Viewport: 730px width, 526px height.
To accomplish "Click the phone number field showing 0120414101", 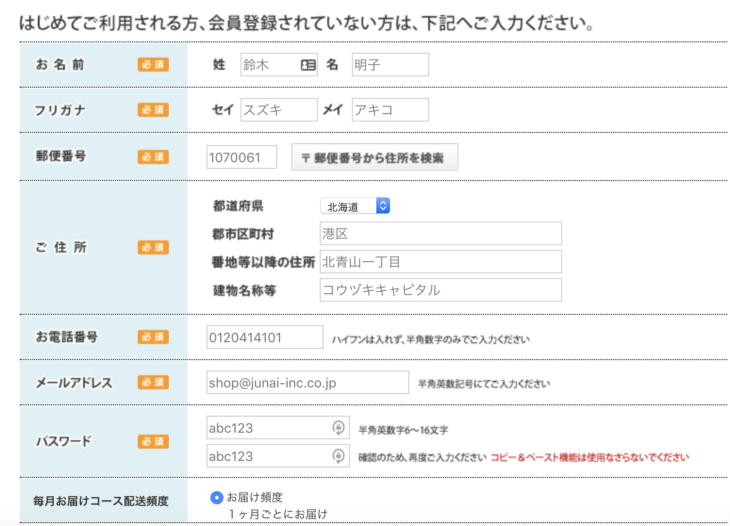I will tap(264, 337).
